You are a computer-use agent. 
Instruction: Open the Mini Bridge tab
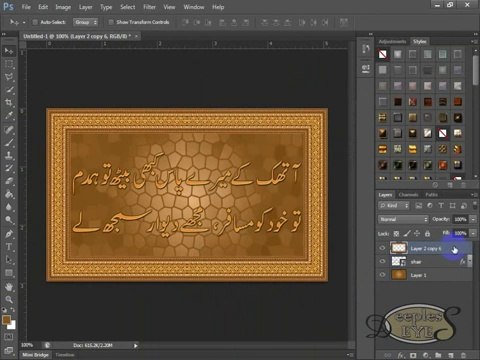coord(35,355)
